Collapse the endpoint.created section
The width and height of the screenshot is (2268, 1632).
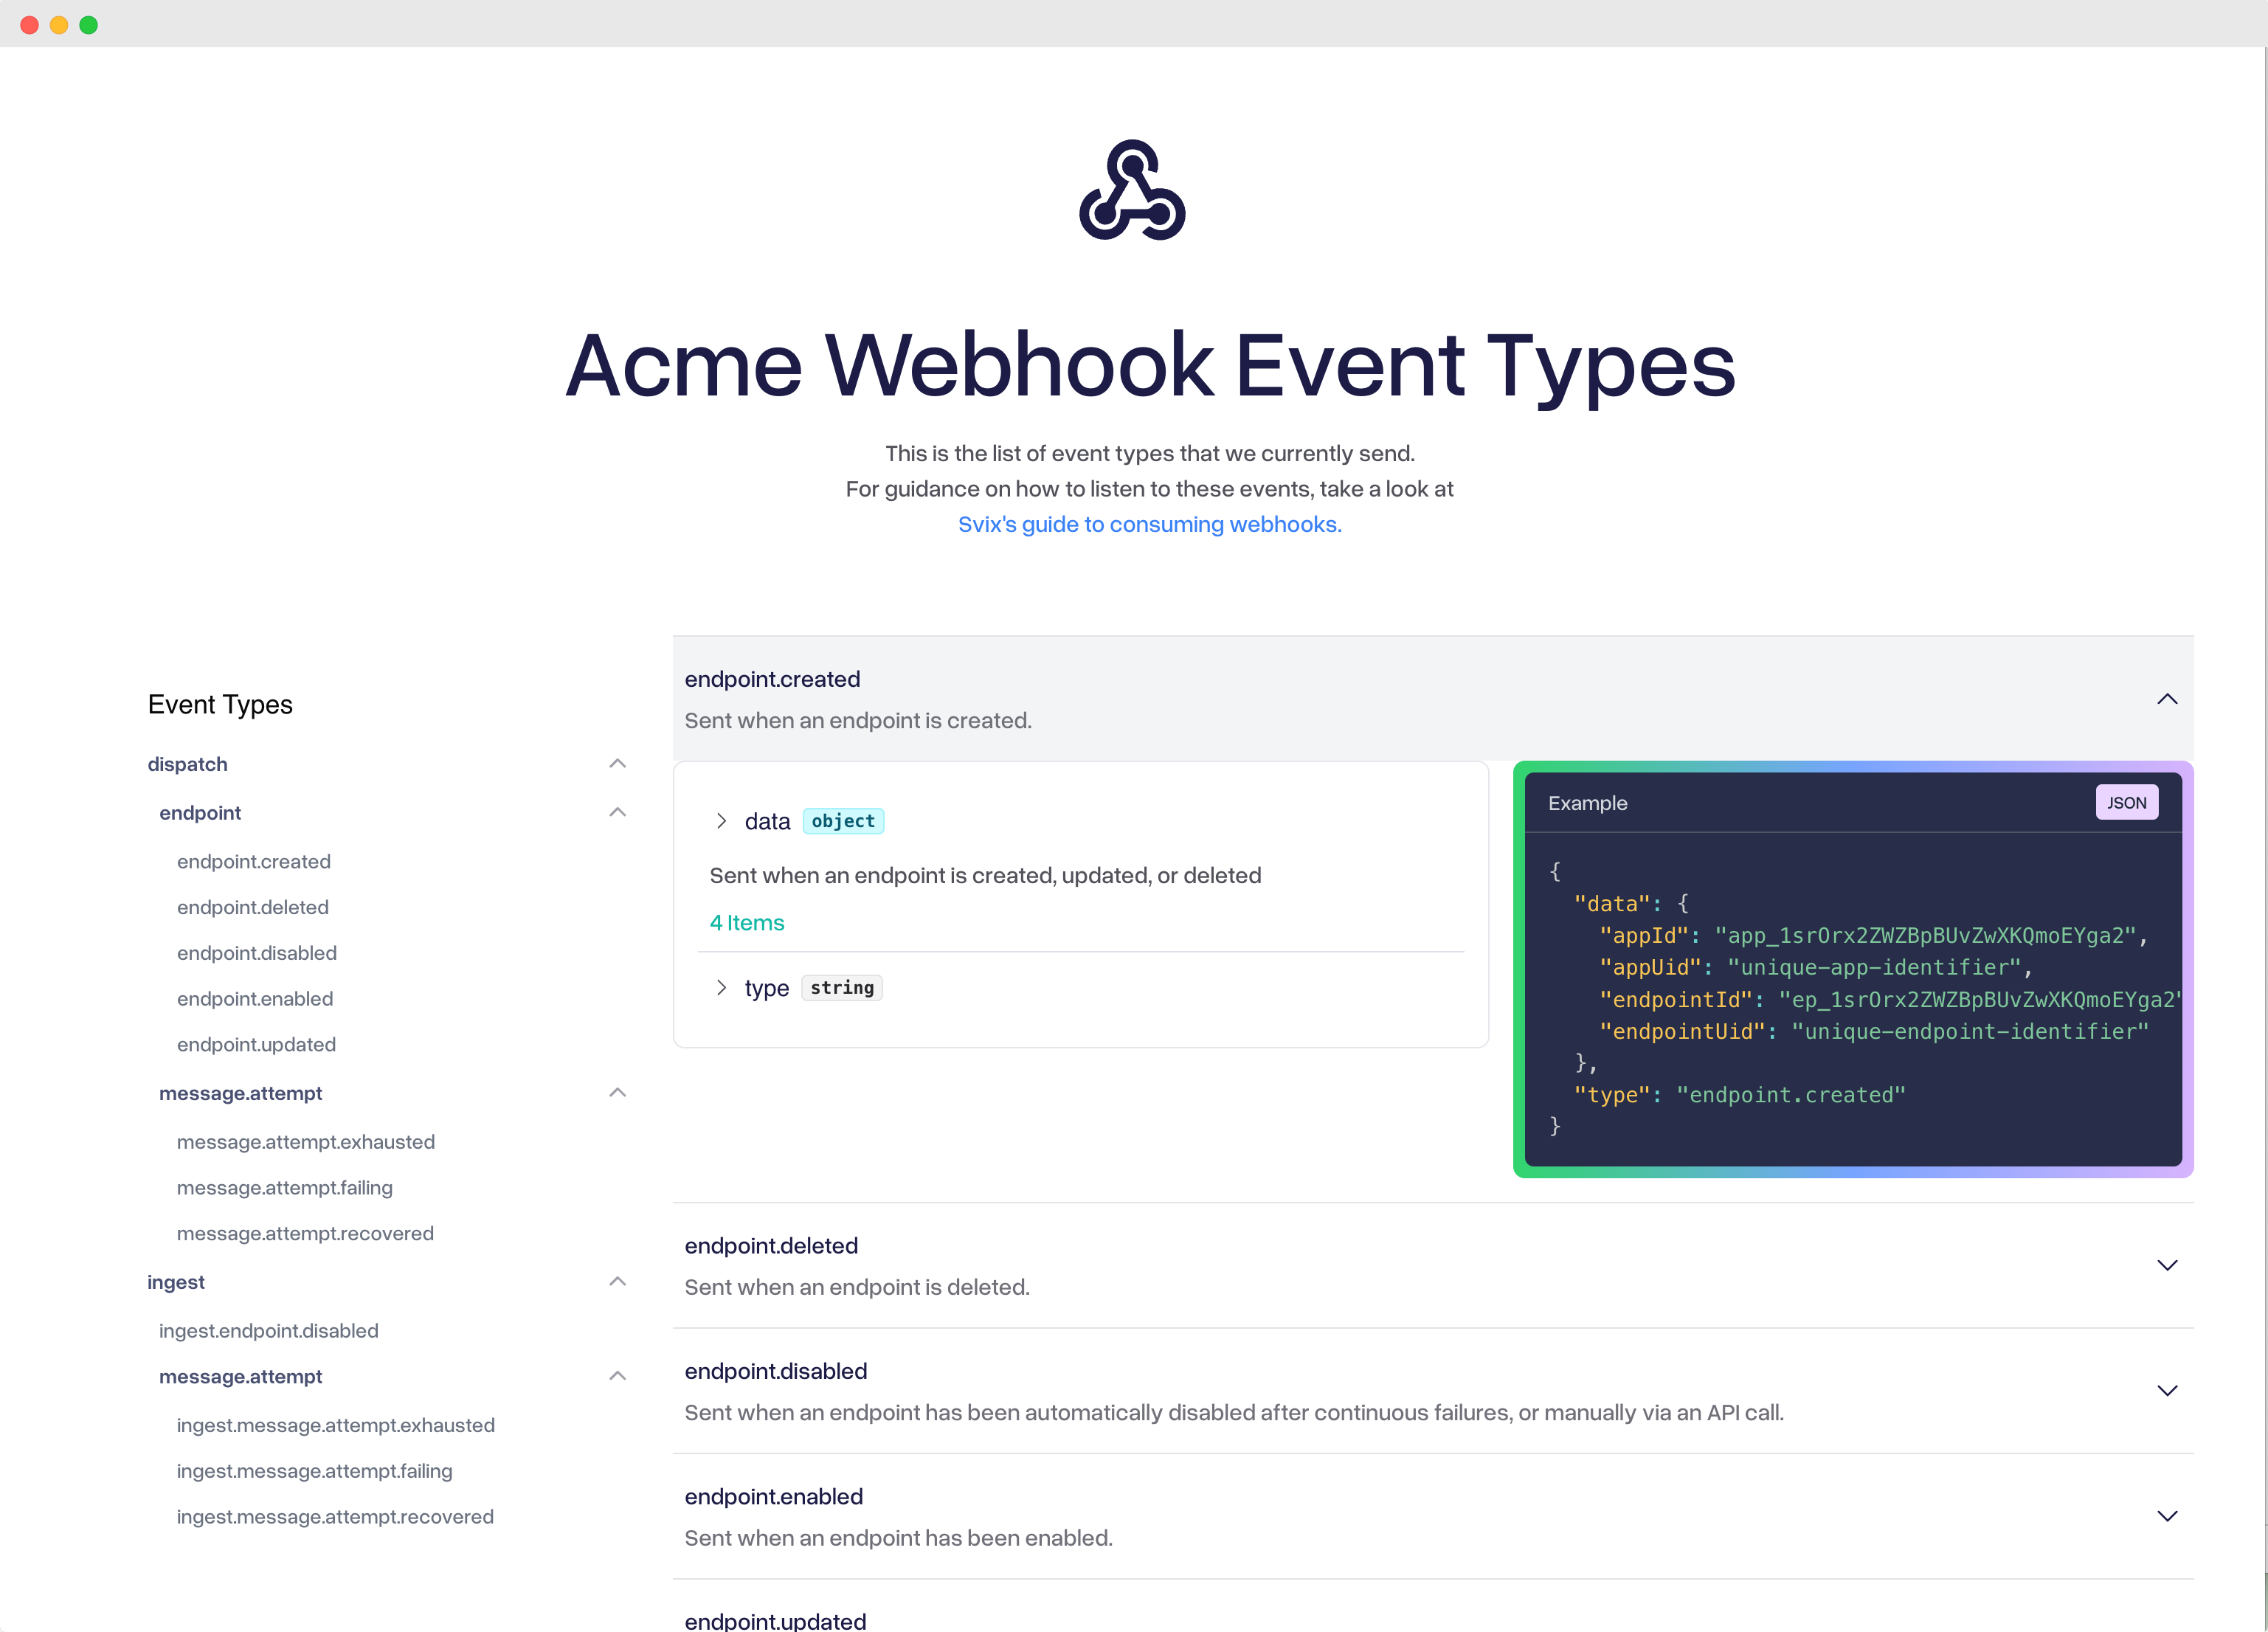tap(2167, 699)
